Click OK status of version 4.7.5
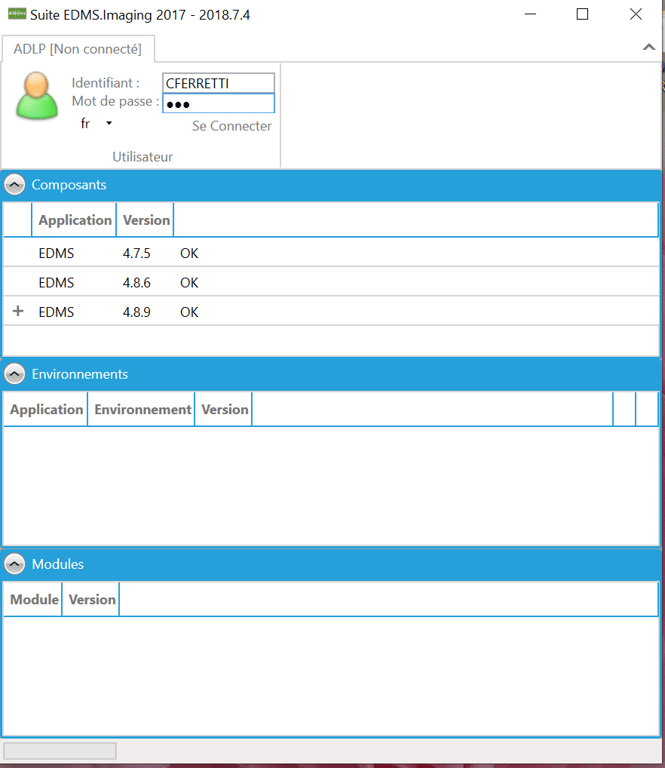 pyautogui.click(x=189, y=253)
